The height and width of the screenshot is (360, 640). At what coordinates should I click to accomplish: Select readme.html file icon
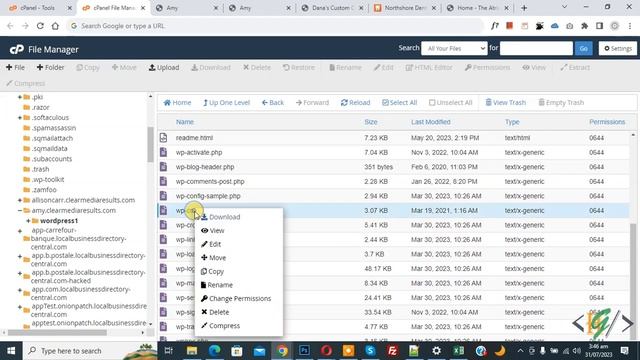tap(163, 138)
